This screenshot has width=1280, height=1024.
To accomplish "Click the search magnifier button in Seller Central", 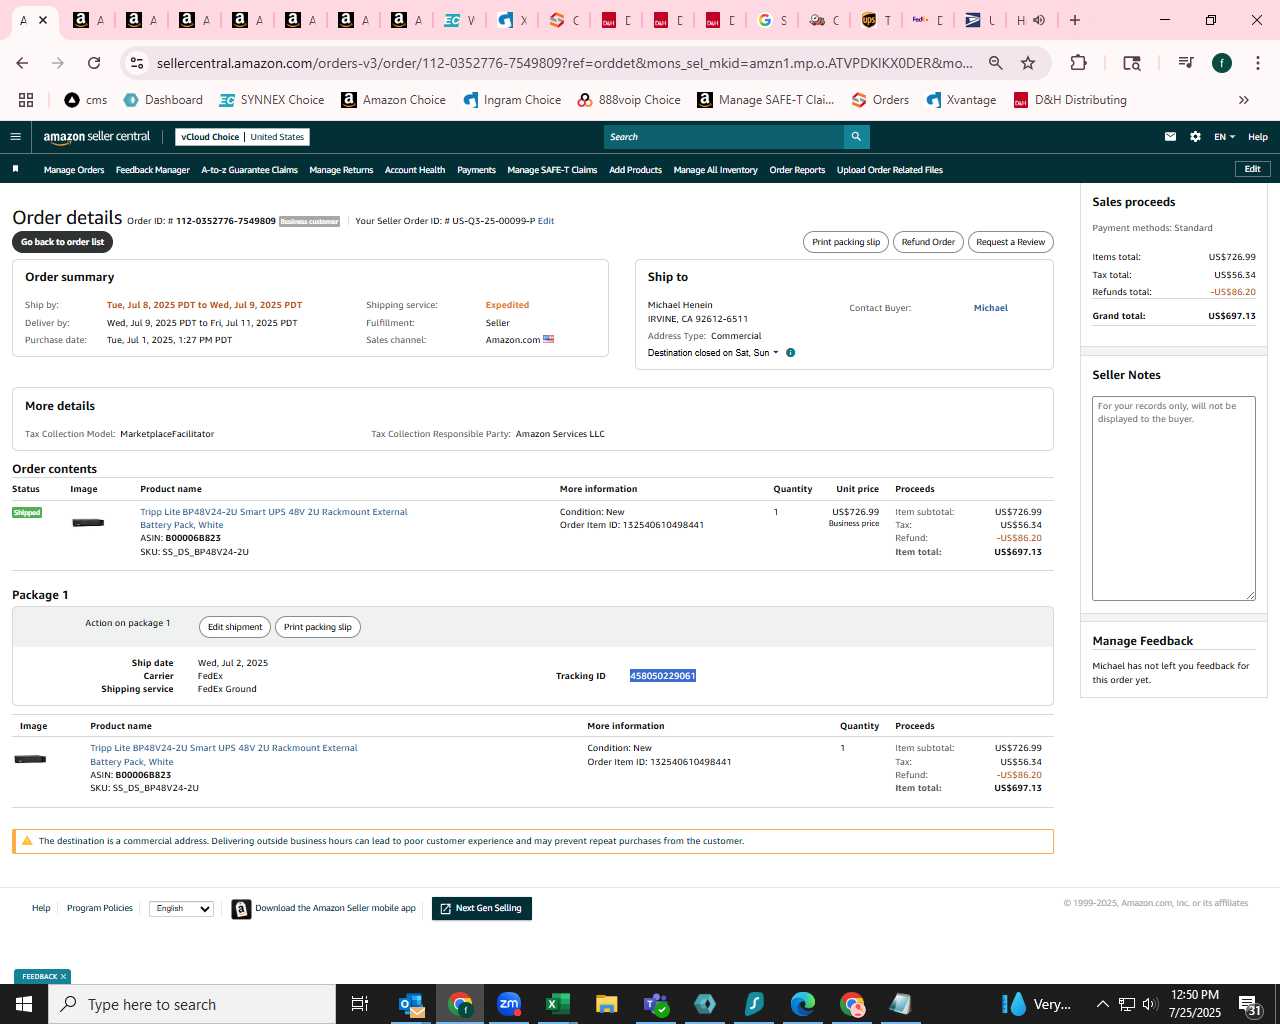I will (x=856, y=137).
